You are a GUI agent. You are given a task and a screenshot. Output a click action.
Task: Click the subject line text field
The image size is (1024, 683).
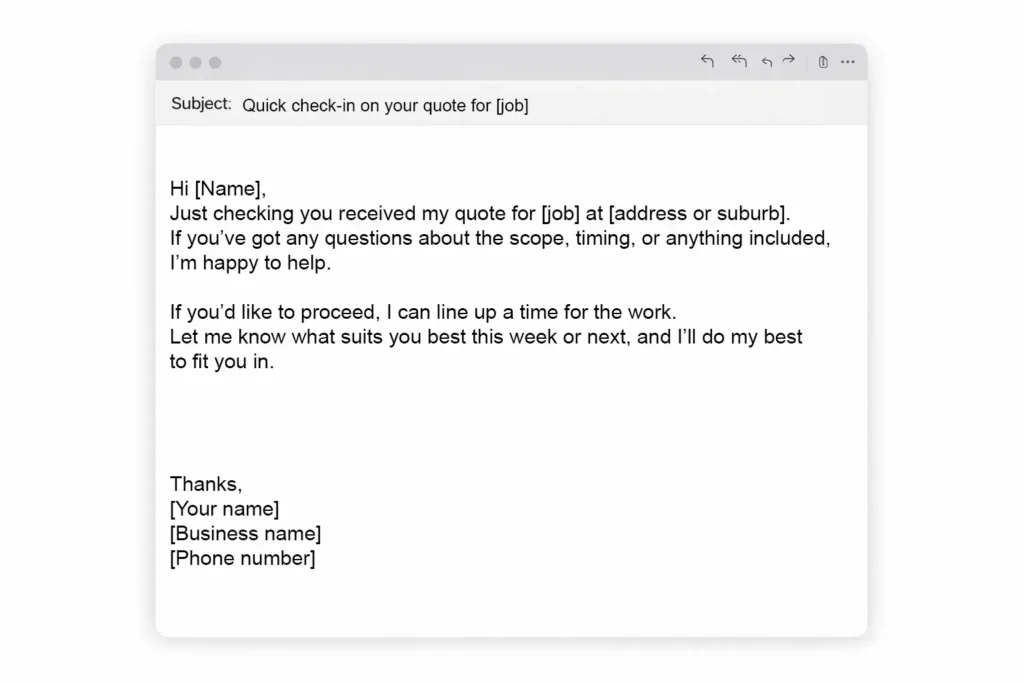click(385, 105)
